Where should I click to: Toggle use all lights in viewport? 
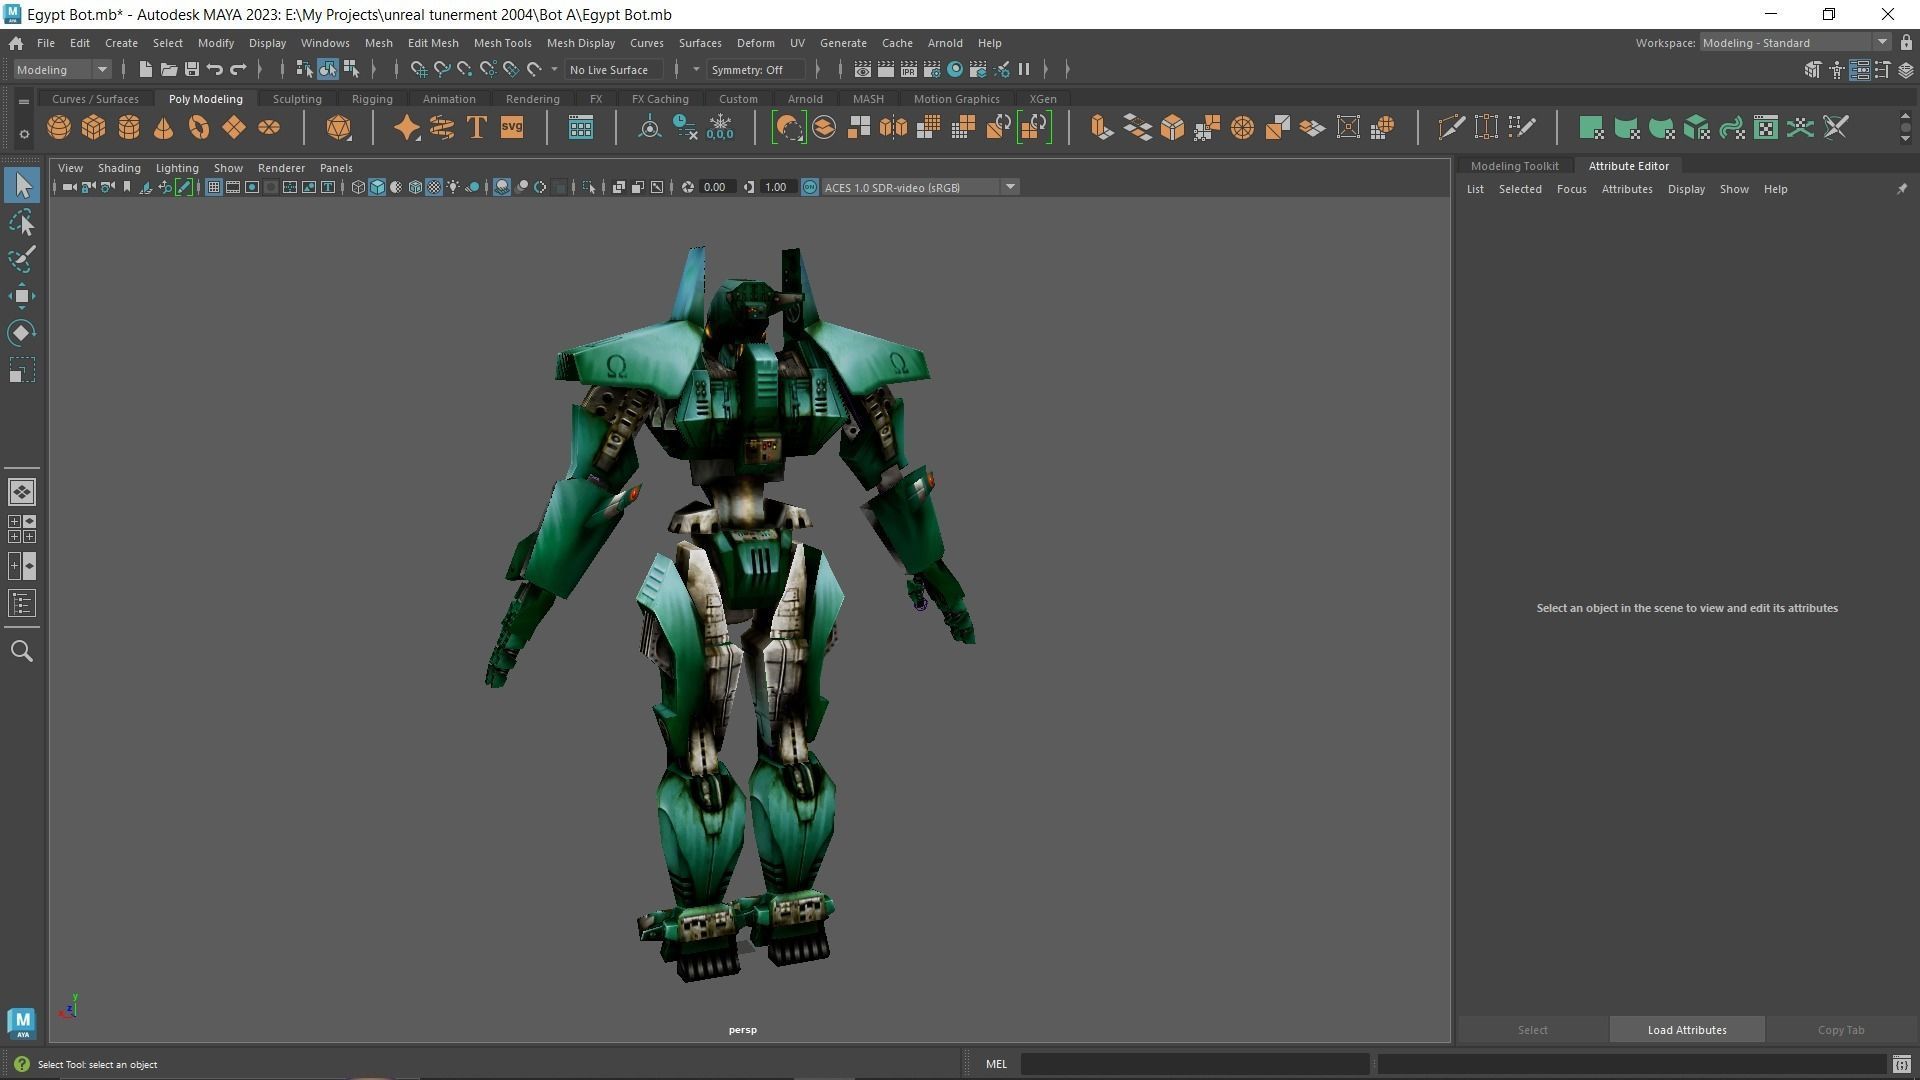[453, 187]
